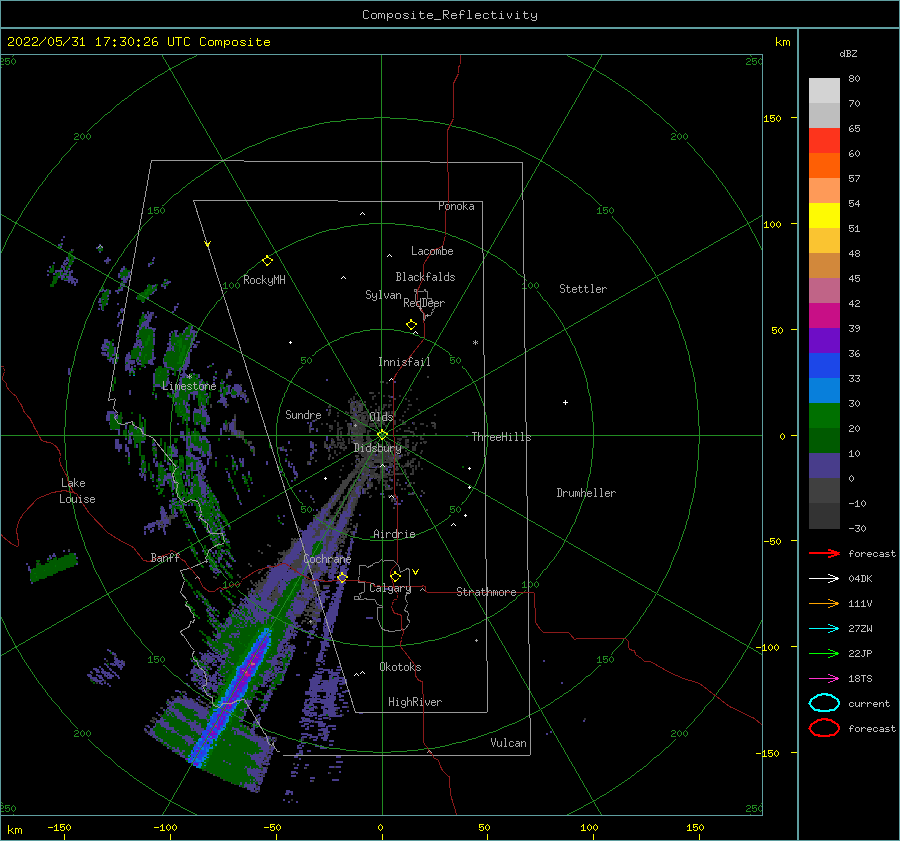Click the Sylvan label

(x=383, y=295)
